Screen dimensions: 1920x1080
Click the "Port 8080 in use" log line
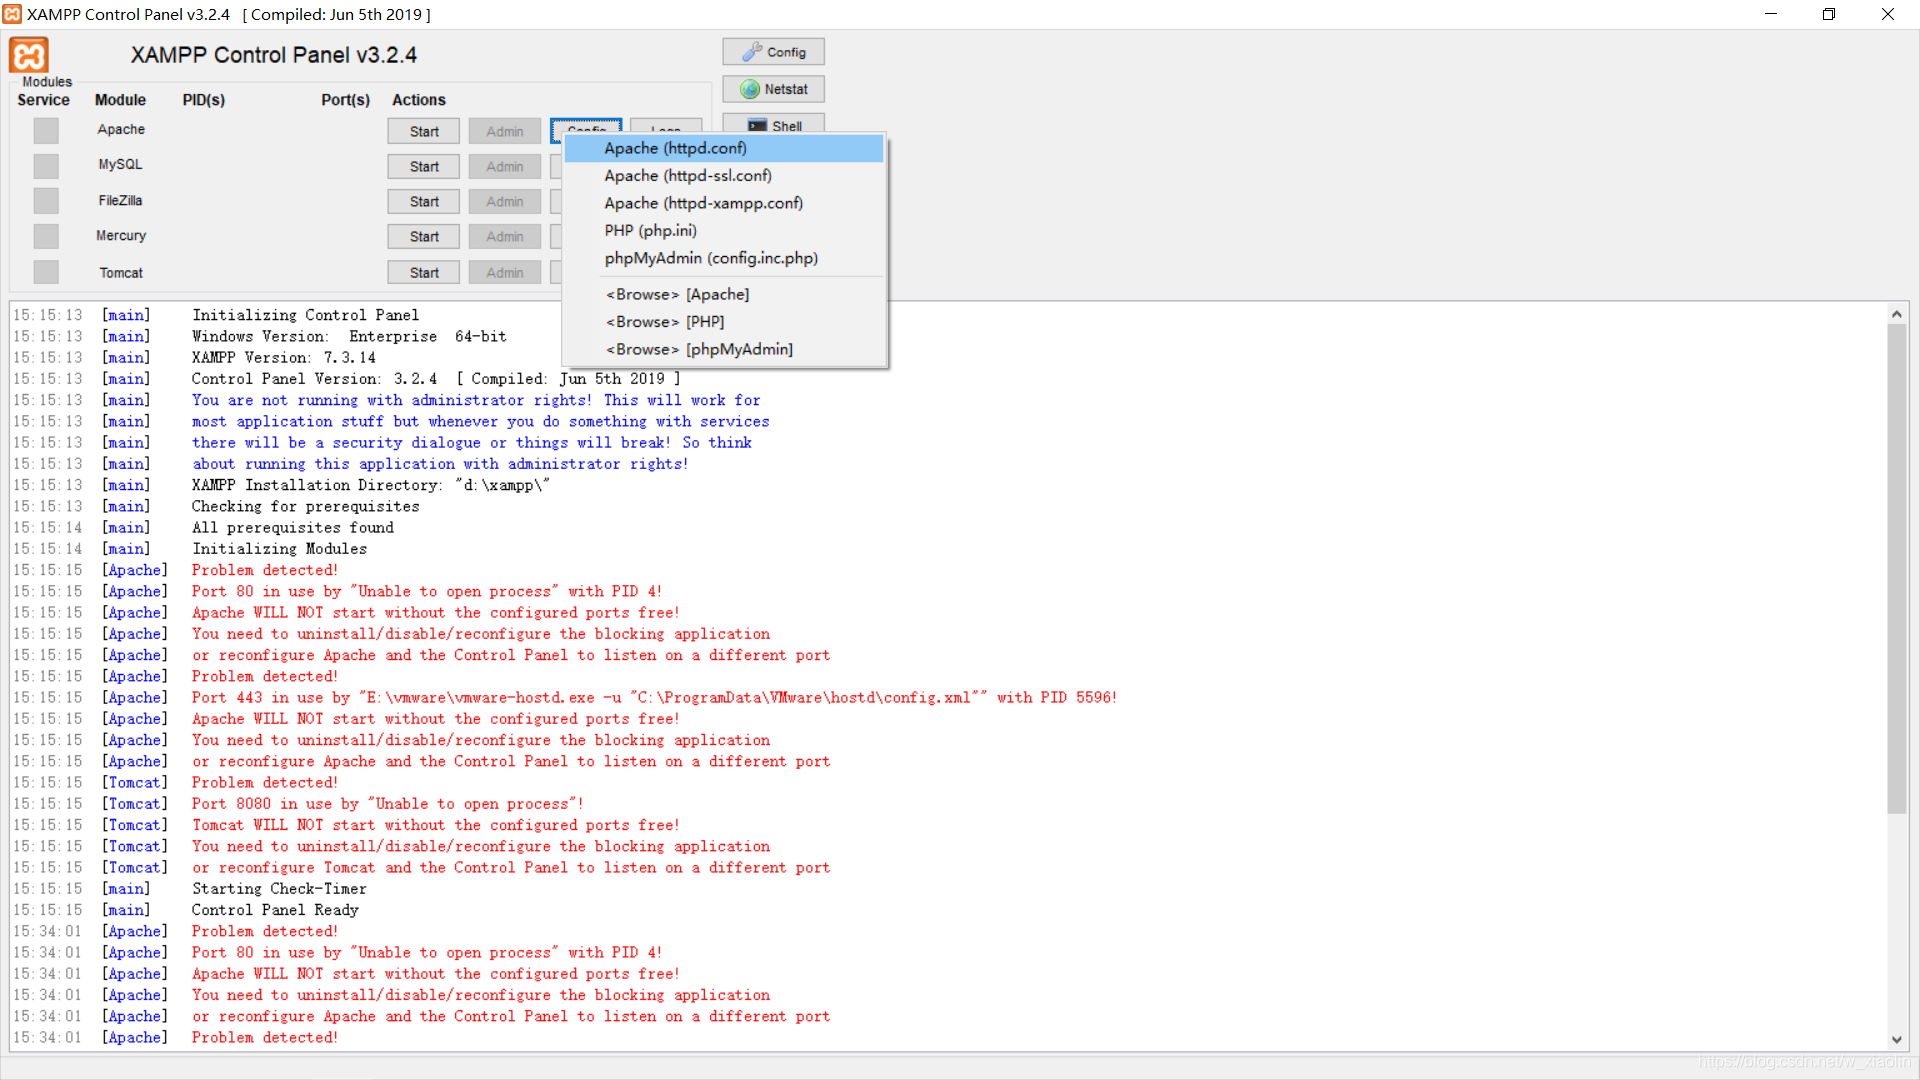point(388,803)
